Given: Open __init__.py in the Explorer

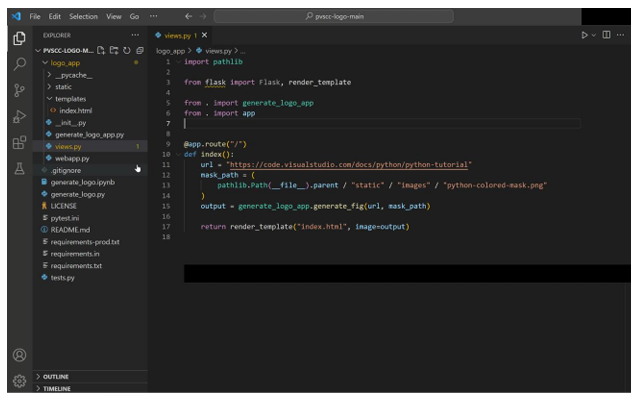Looking at the screenshot, I should pos(70,123).
